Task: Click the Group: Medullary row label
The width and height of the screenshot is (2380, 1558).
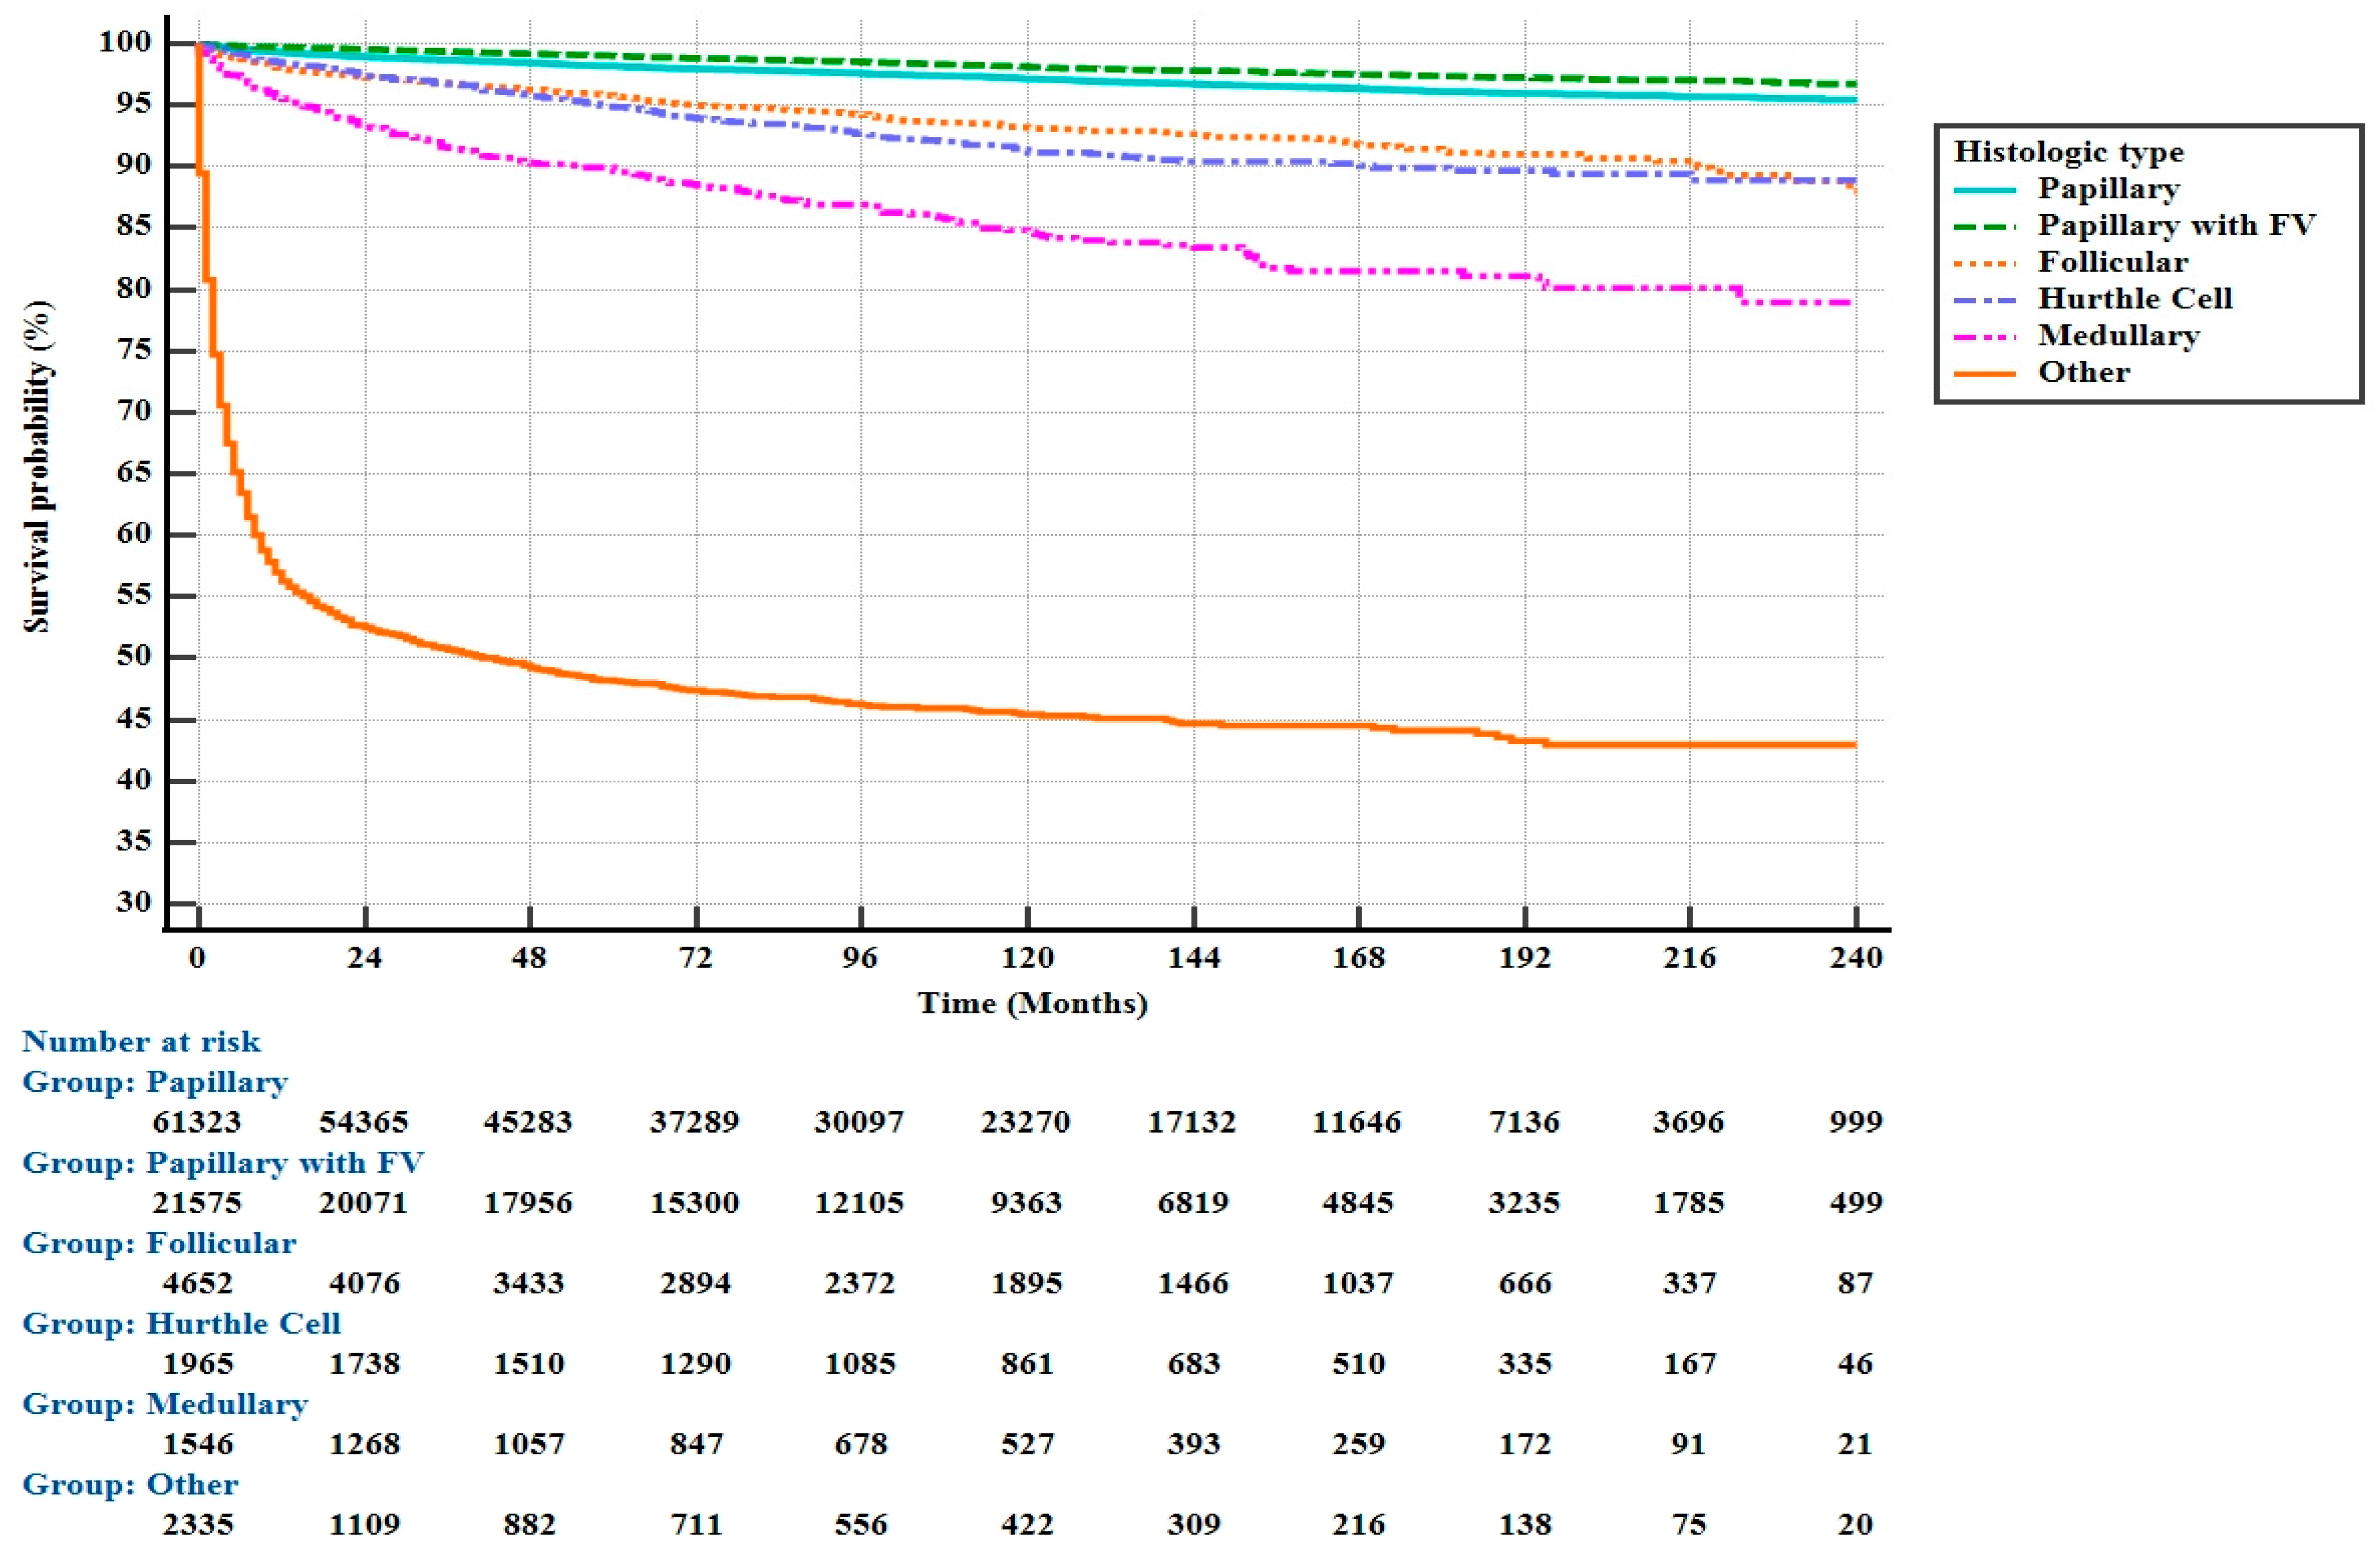Action: [165, 1404]
